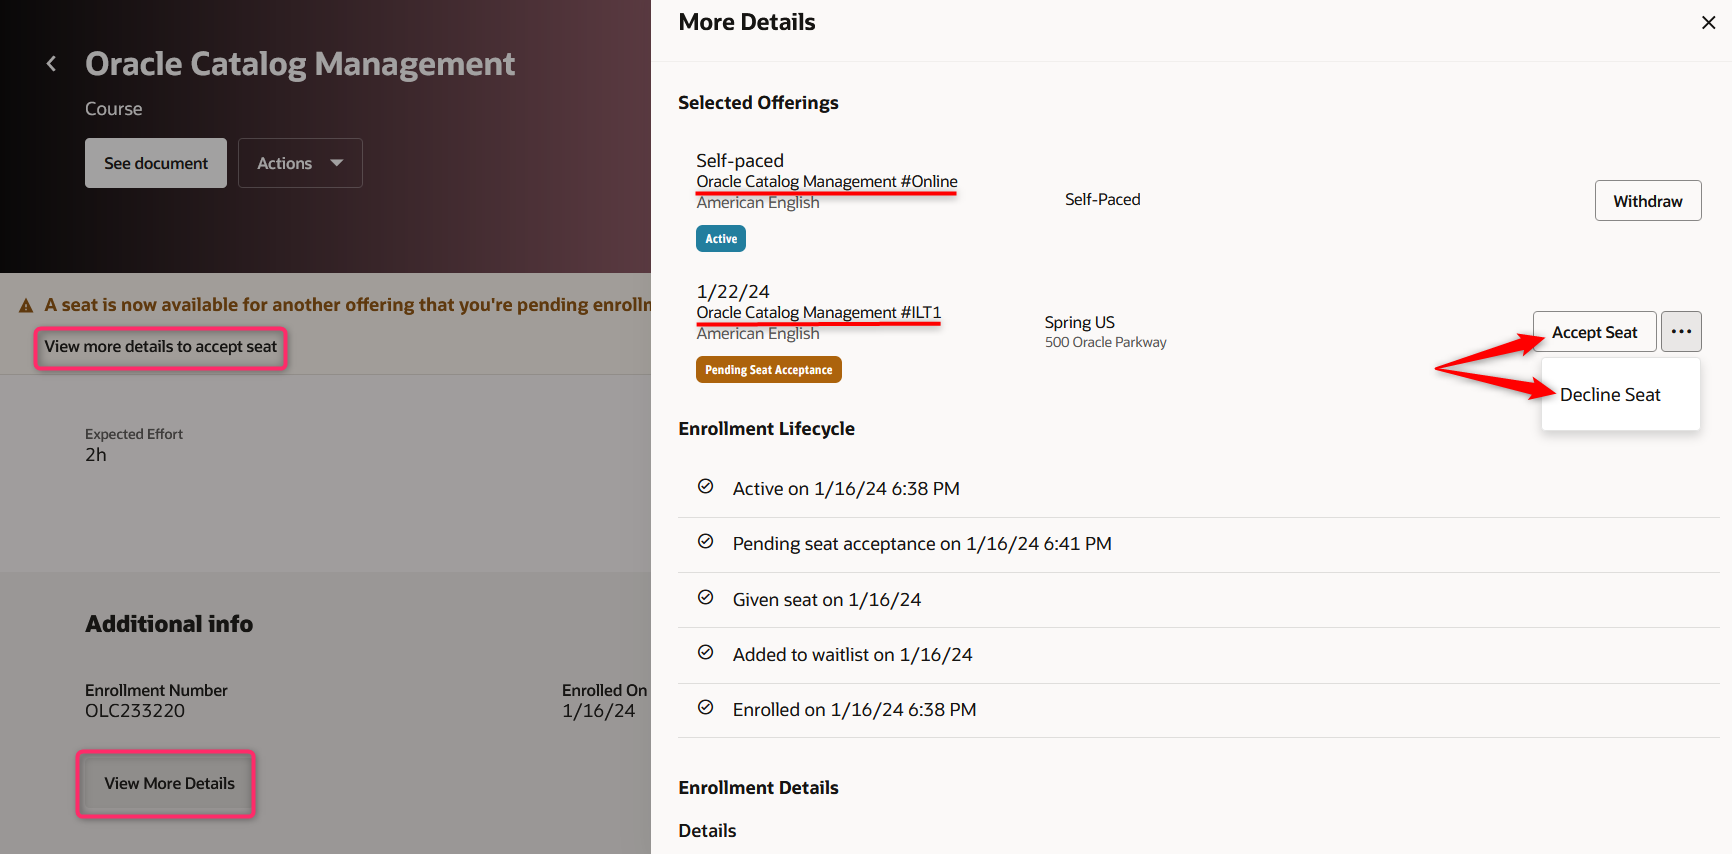Image resolution: width=1732 pixels, height=854 pixels.
Task: Click Enrolled on 1/16/24 6:38 PM entry
Action: tap(855, 710)
